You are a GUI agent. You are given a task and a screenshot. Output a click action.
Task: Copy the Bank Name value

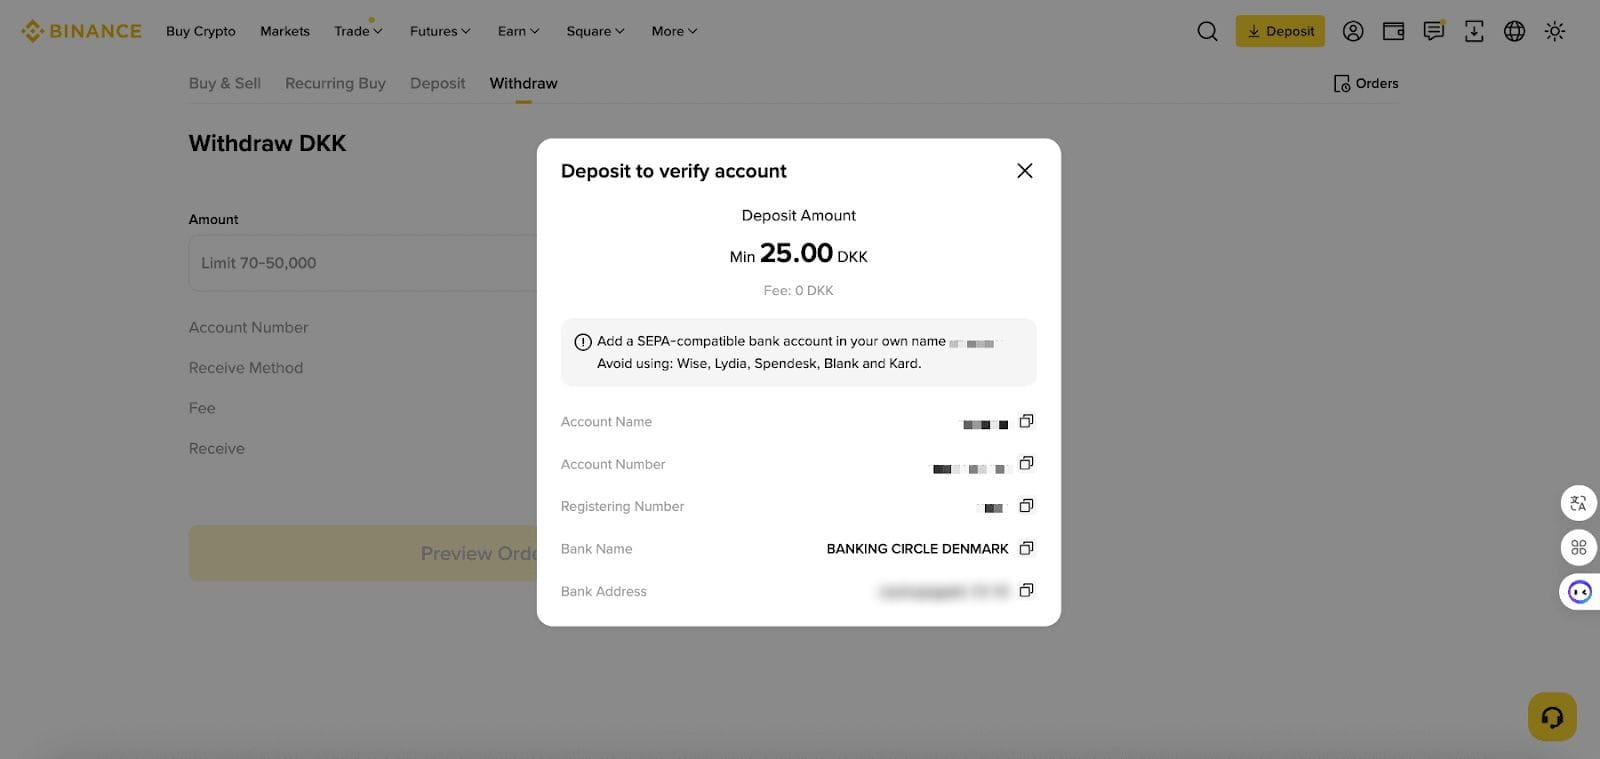[1026, 548]
